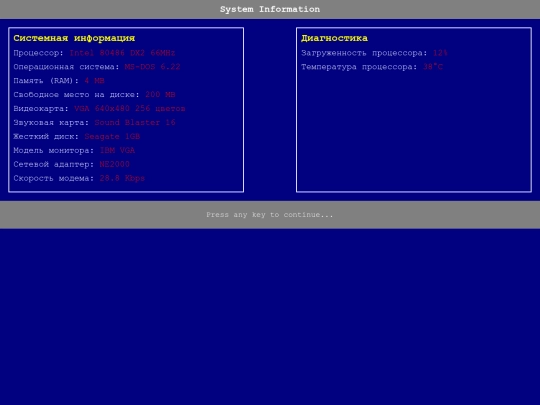Click the value '28.8 Kbps'
The width and height of the screenshot is (540, 405).
(x=122, y=178)
